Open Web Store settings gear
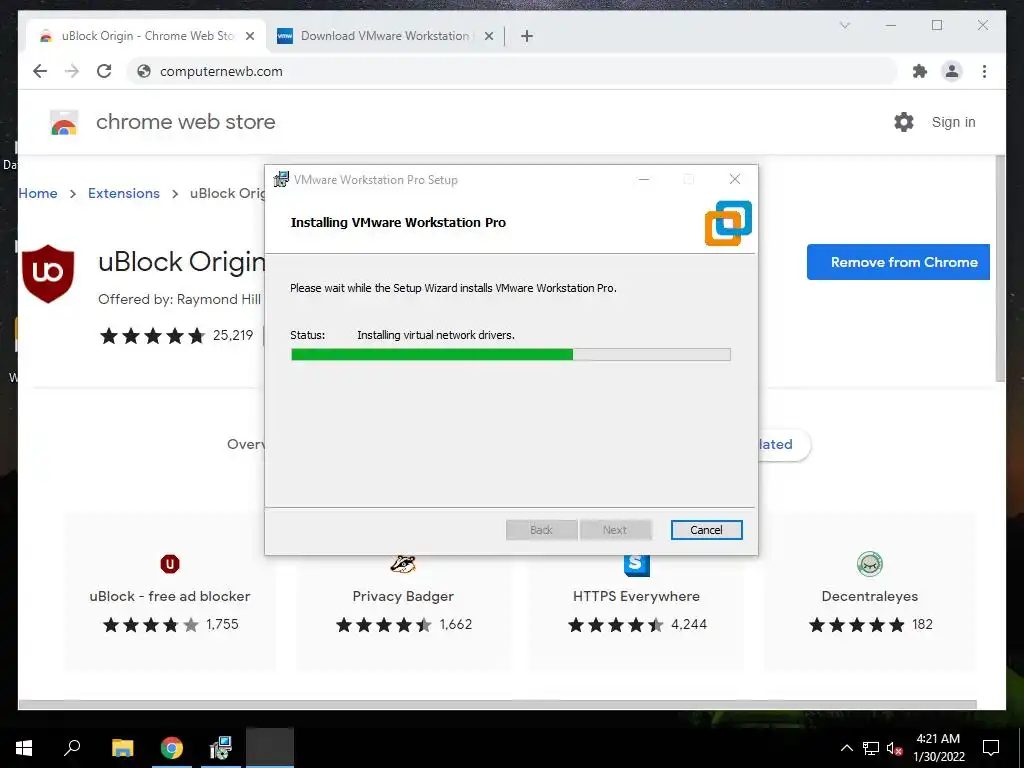The height and width of the screenshot is (768, 1024). click(x=904, y=122)
